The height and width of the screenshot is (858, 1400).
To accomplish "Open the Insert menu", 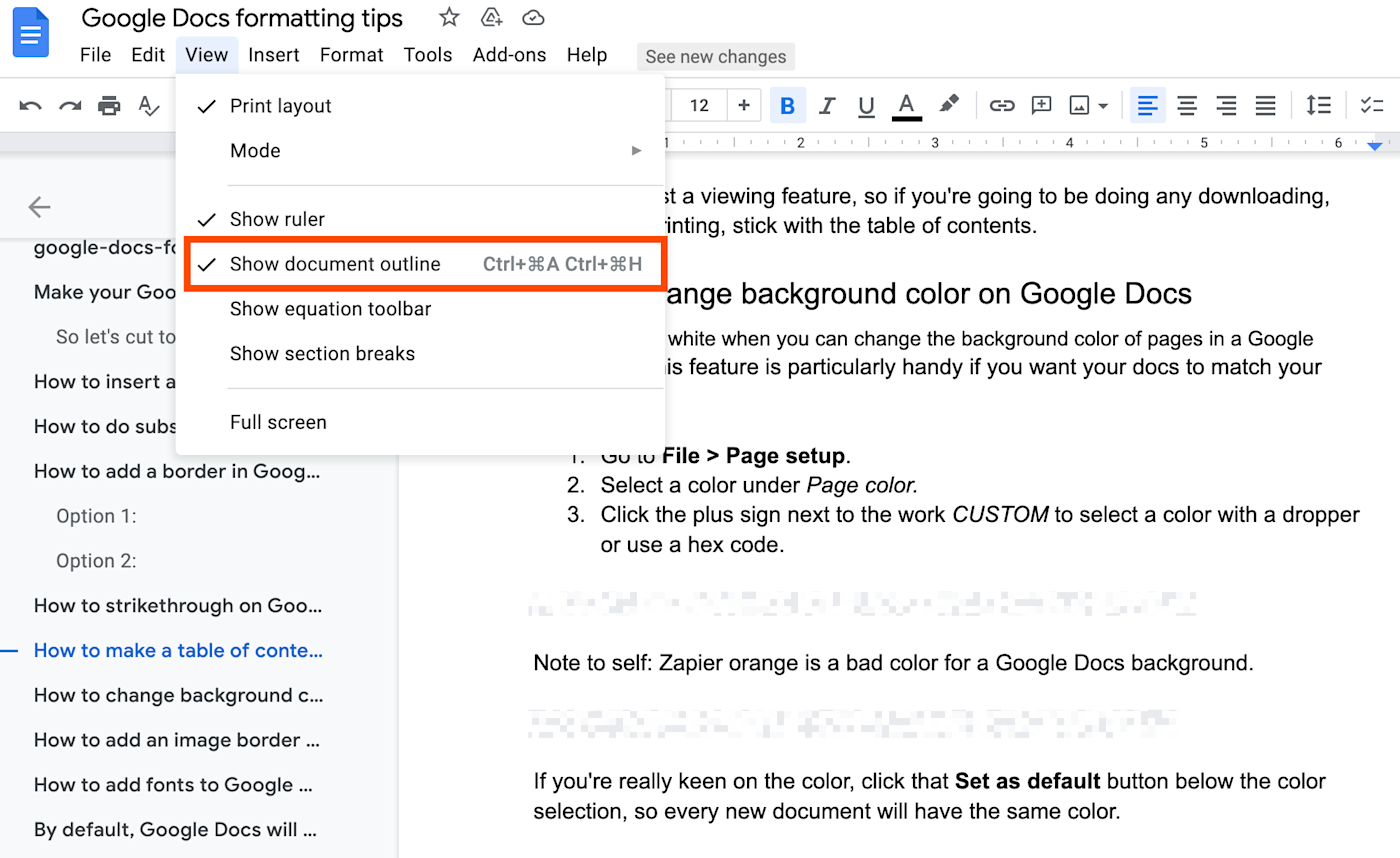I will coord(274,55).
